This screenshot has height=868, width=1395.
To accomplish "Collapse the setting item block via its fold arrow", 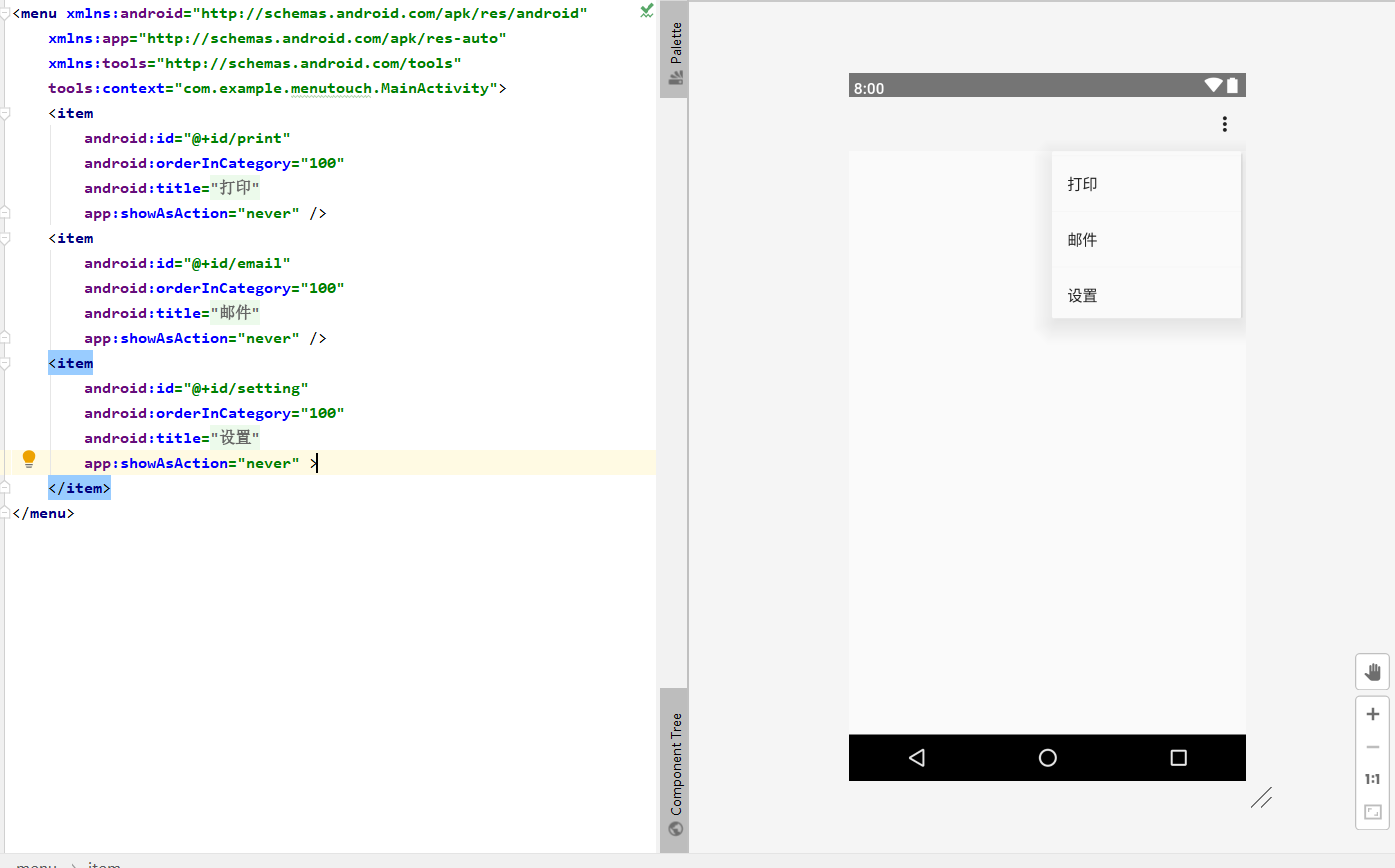I will pyautogui.click(x=7, y=363).
